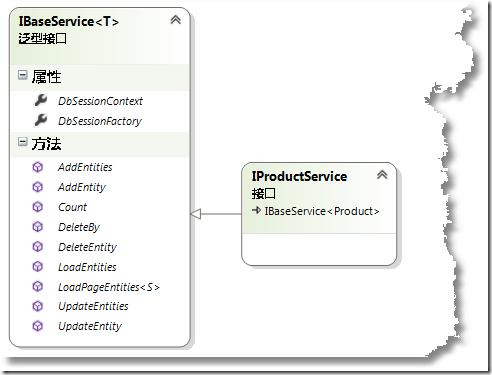Select the Count method
492x375 pixels.
tap(72, 207)
